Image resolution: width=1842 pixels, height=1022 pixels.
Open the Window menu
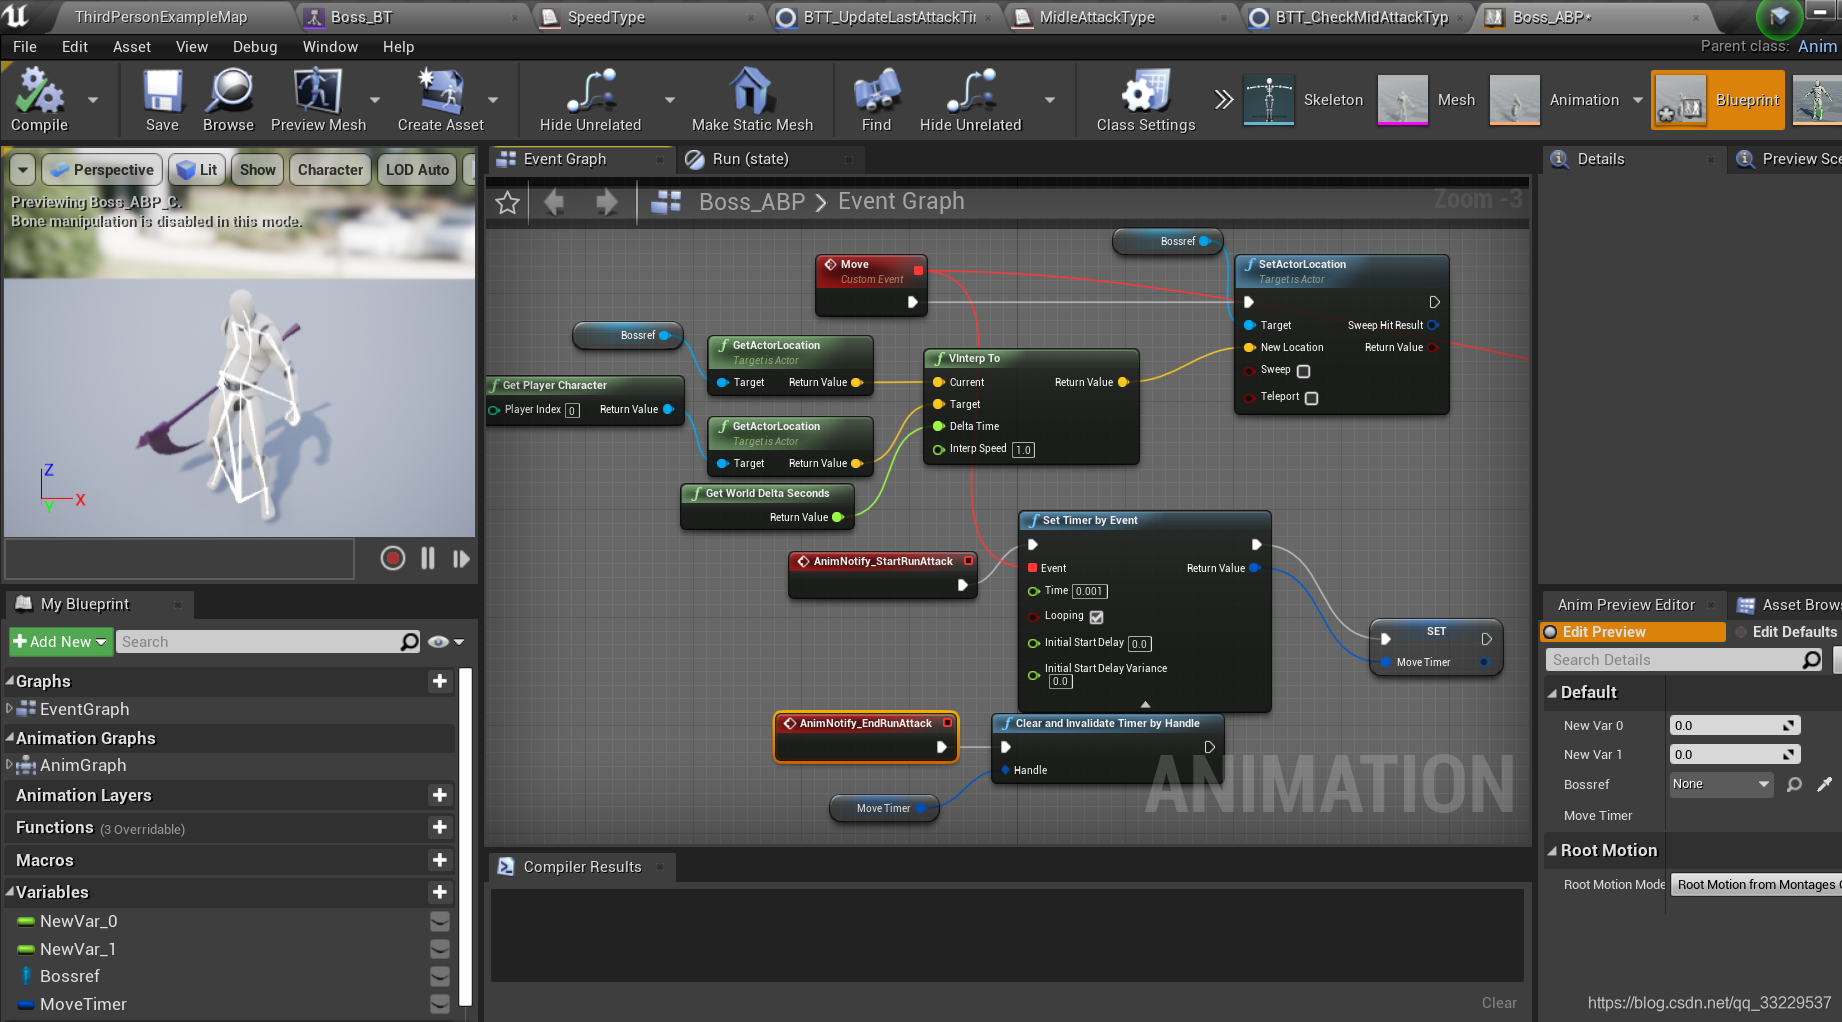click(x=330, y=47)
